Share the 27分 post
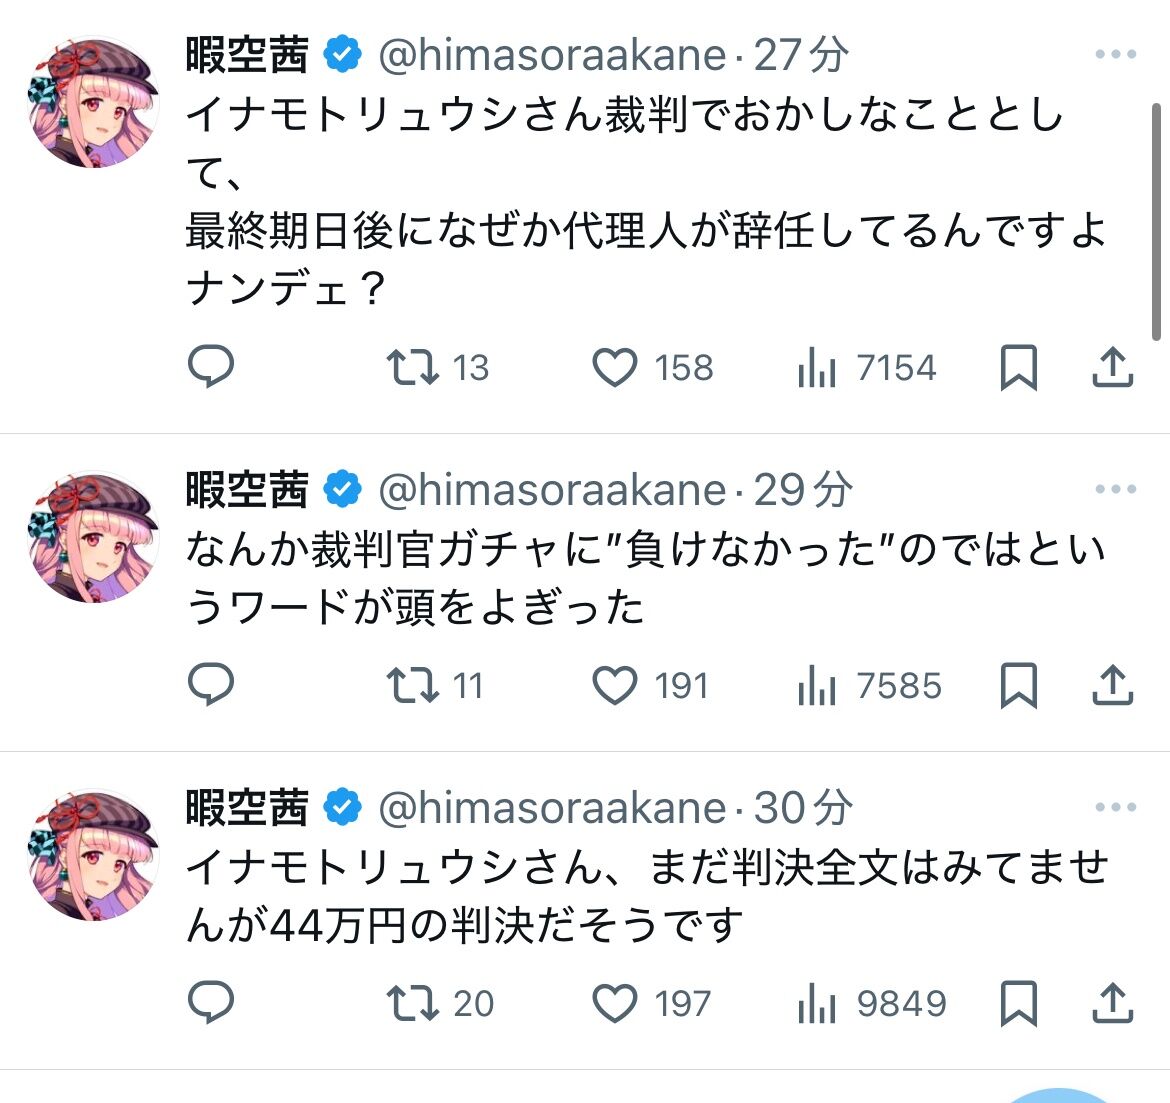1170x1103 pixels. (1111, 367)
